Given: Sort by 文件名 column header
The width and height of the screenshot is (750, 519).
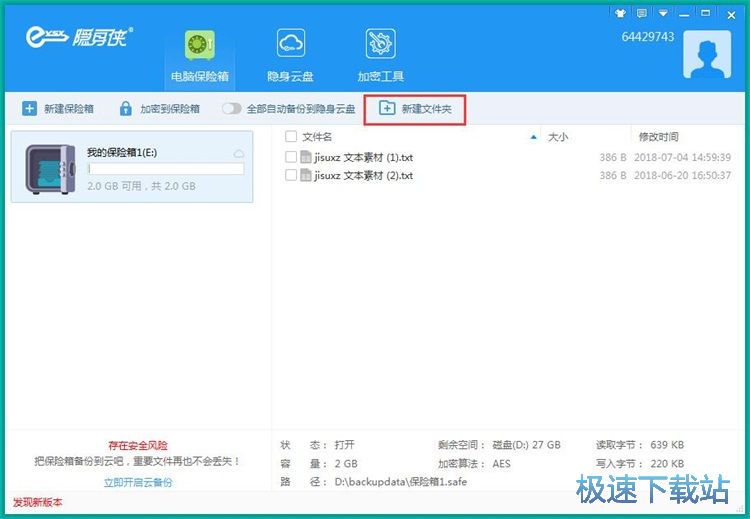Looking at the screenshot, I should point(317,137).
